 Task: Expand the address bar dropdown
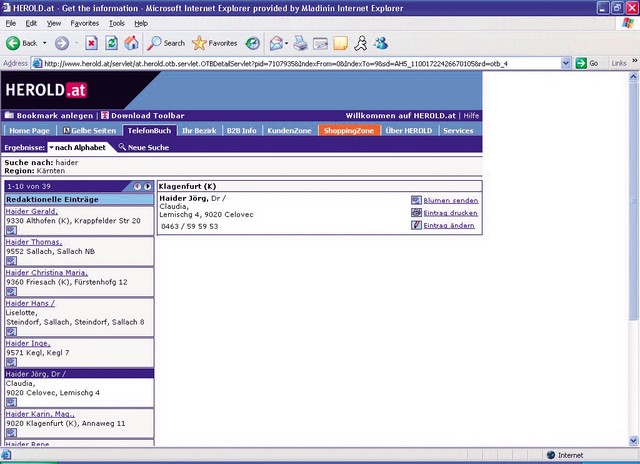click(565, 63)
